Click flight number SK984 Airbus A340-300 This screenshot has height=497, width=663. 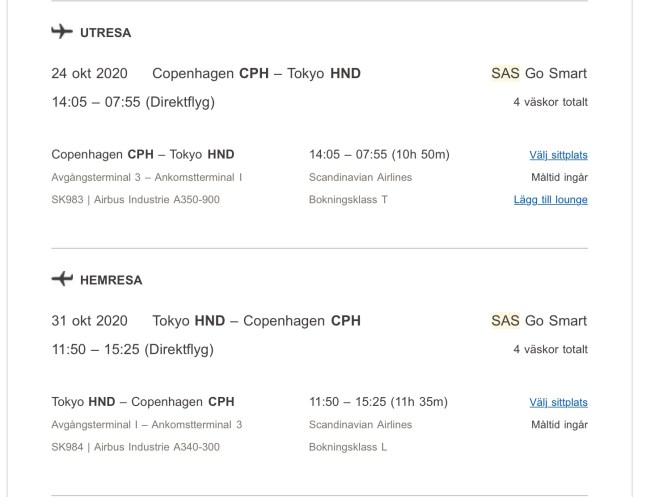pyautogui.click(x=135, y=448)
